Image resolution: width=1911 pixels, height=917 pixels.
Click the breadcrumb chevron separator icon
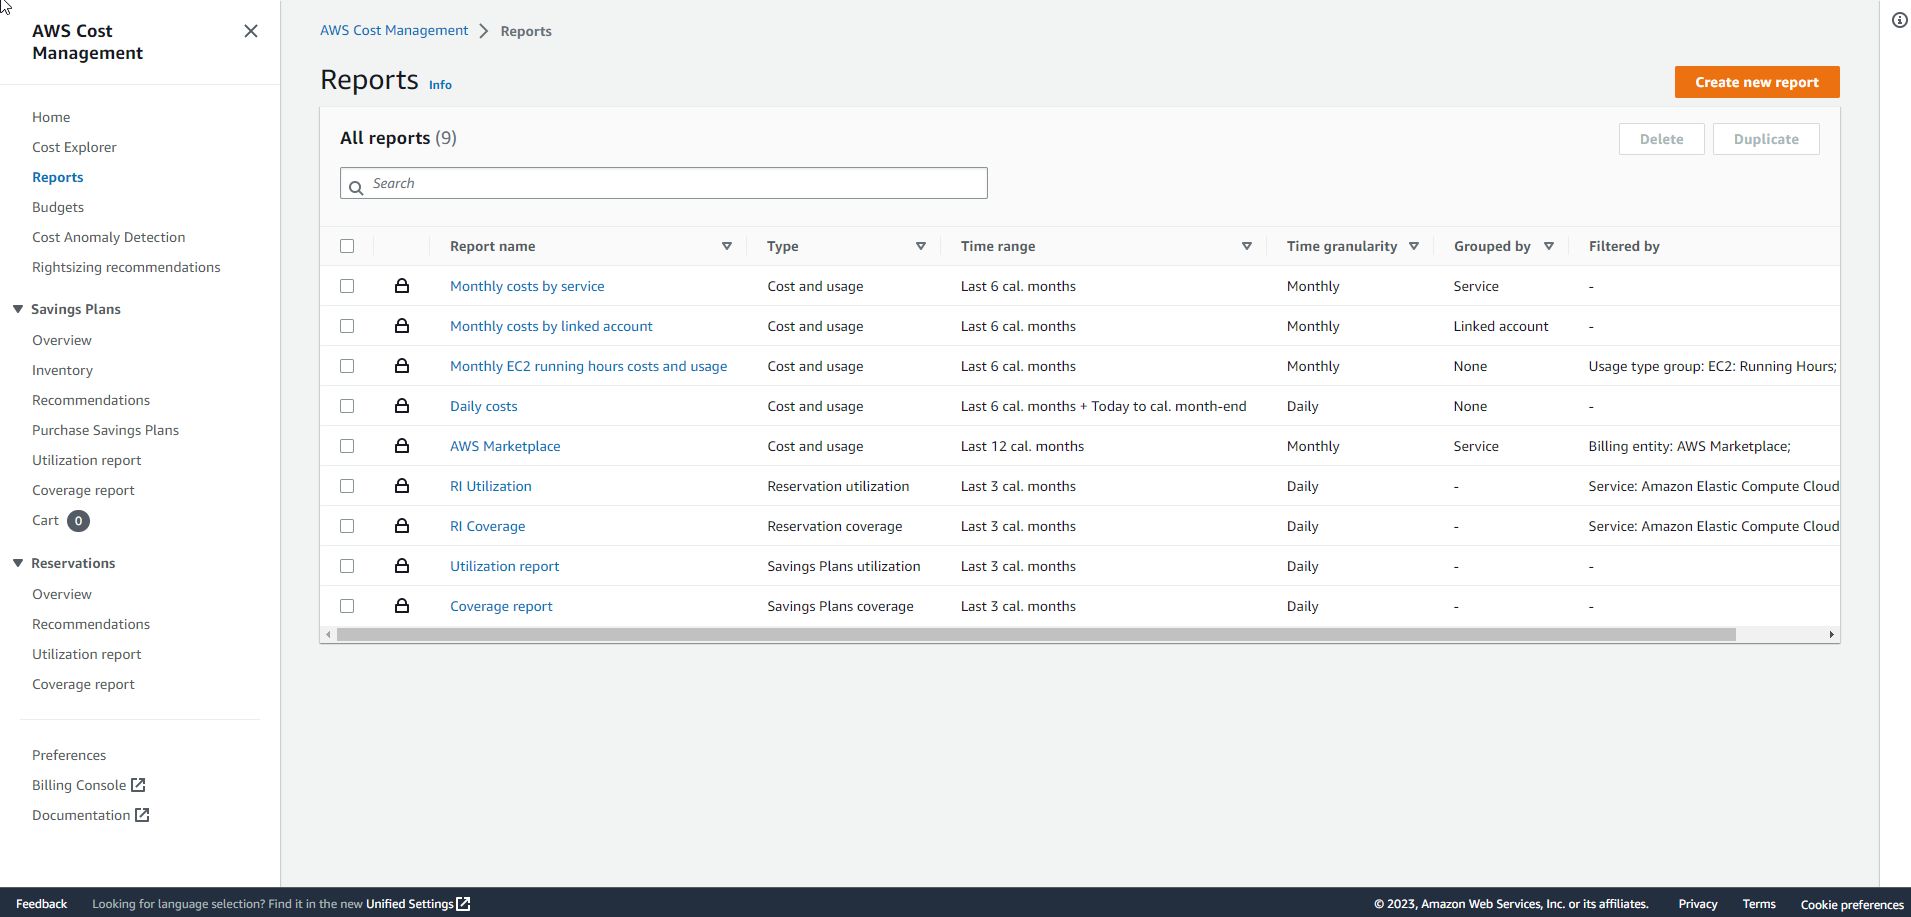pos(484,31)
